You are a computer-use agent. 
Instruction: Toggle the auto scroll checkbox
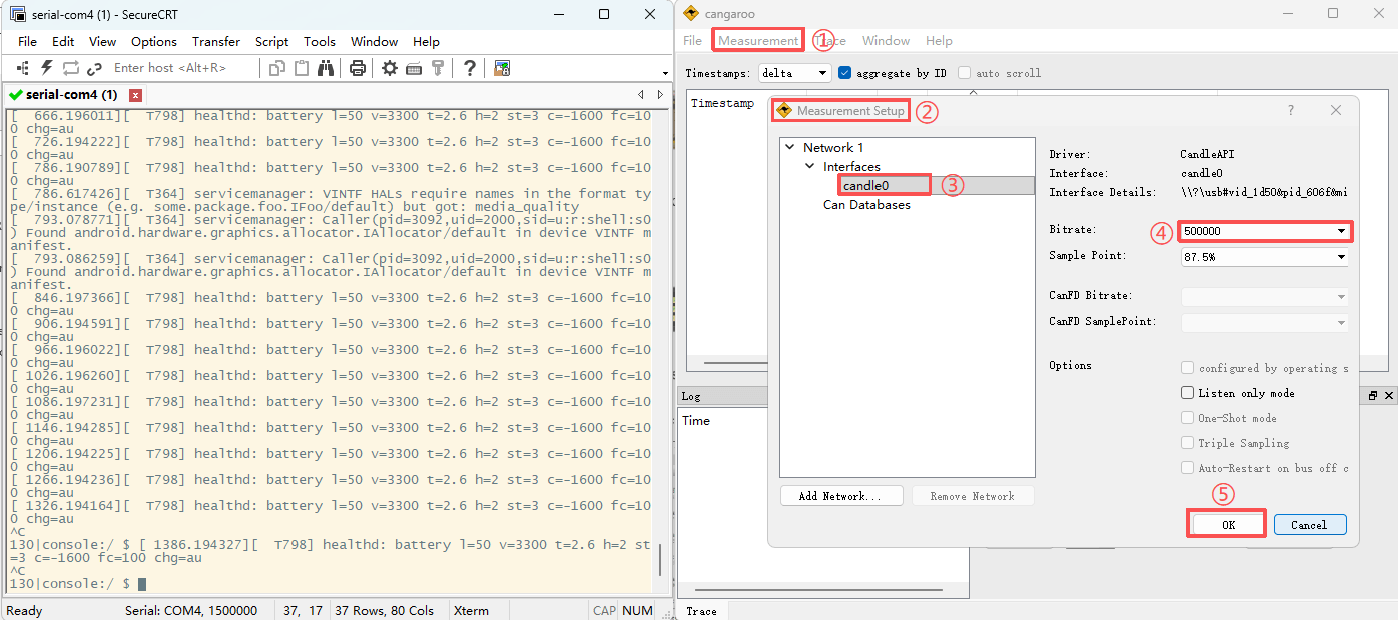pyautogui.click(x=964, y=73)
